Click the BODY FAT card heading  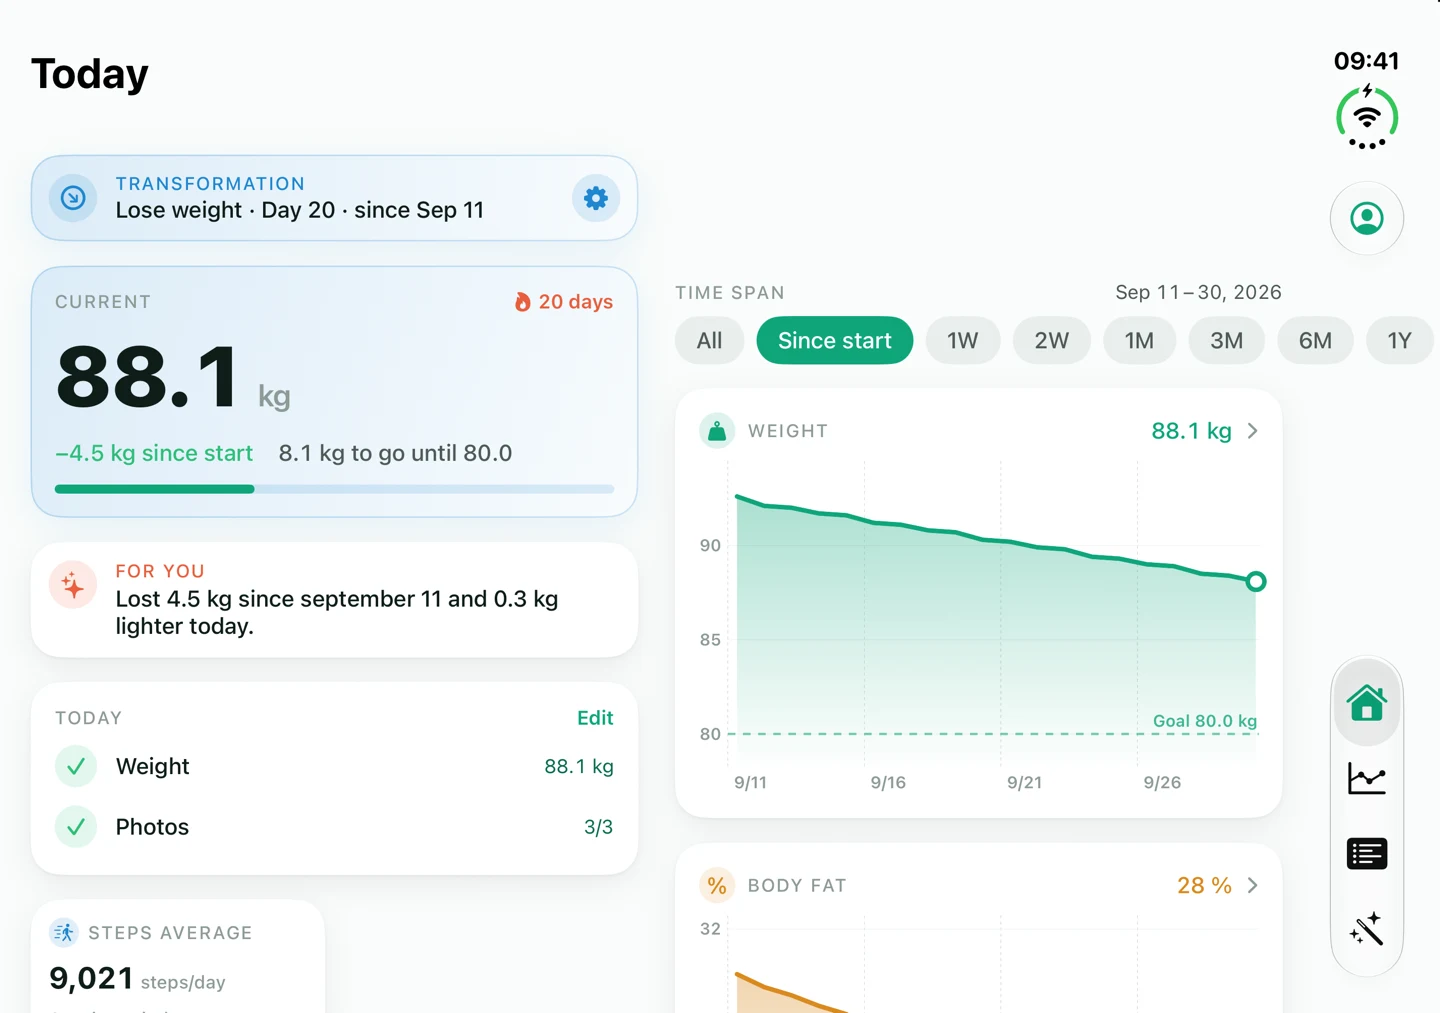(797, 885)
